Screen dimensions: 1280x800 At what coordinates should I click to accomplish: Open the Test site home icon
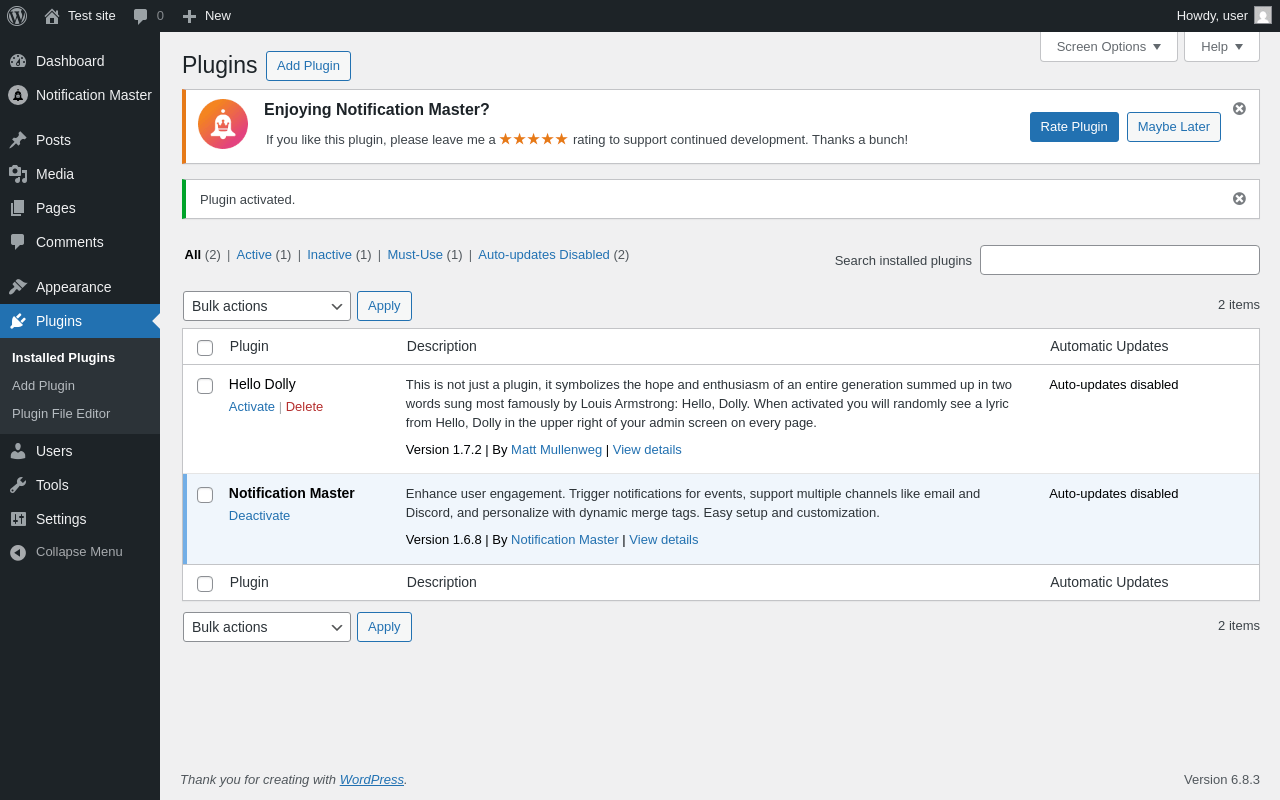tap(52, 16)
